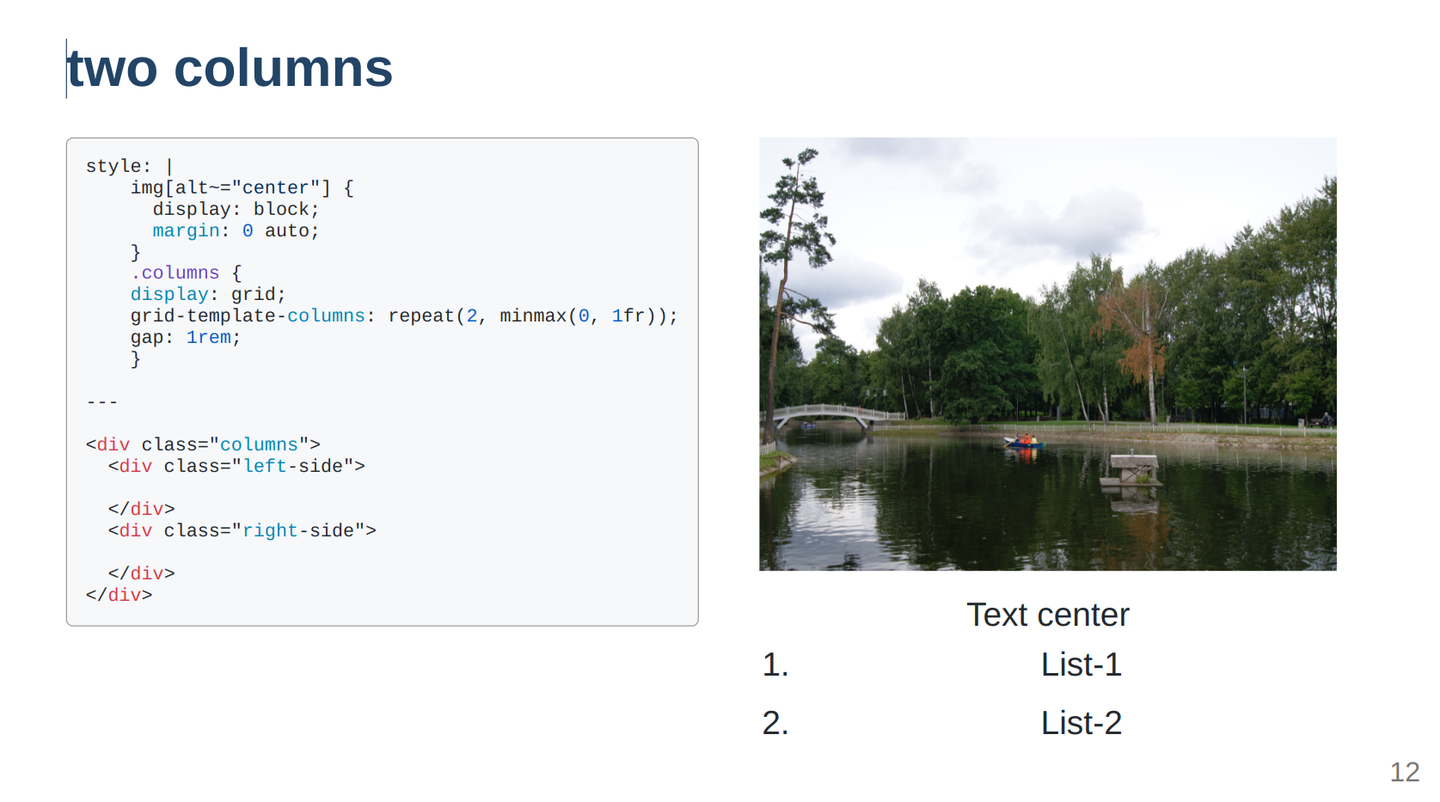1440x802 pixels.
Task: Click the park pond photo
Action: [x=1047, y=354]
